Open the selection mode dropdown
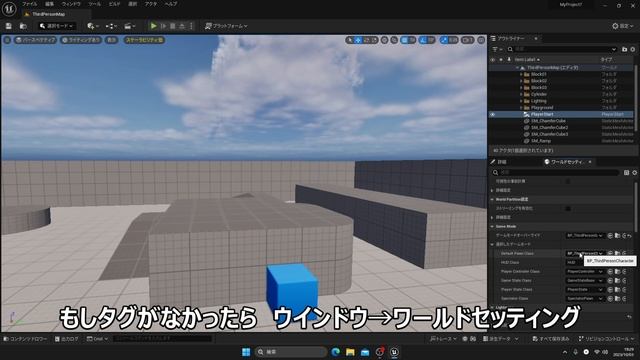The image size is (640, 360). tap(57, 26)
